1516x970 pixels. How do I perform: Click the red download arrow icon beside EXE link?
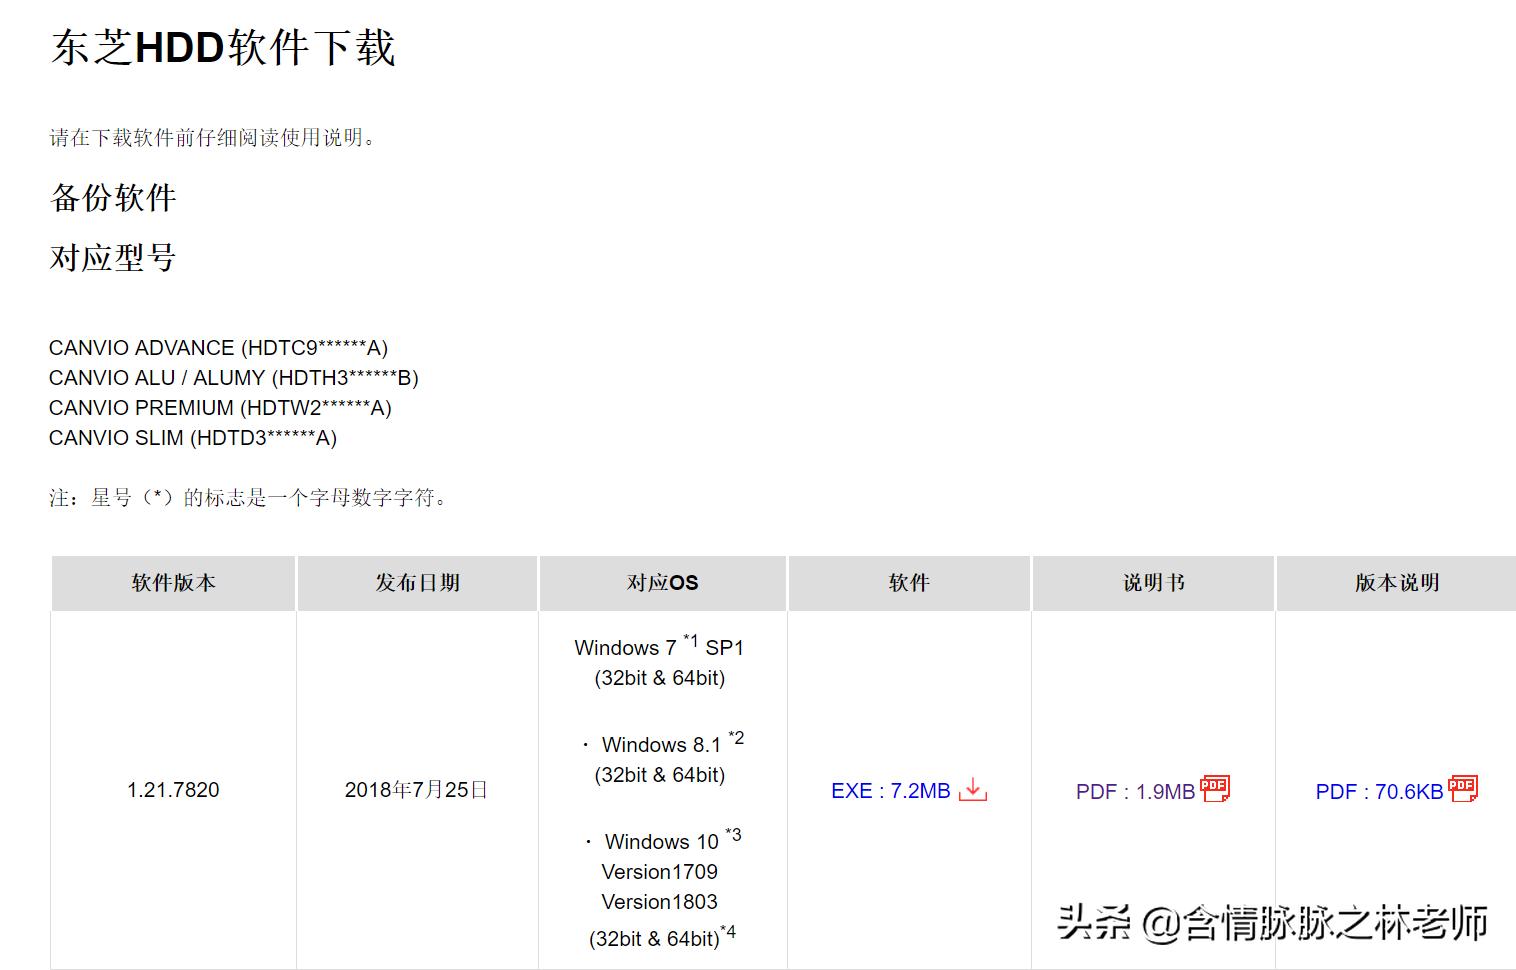point(974,791)
